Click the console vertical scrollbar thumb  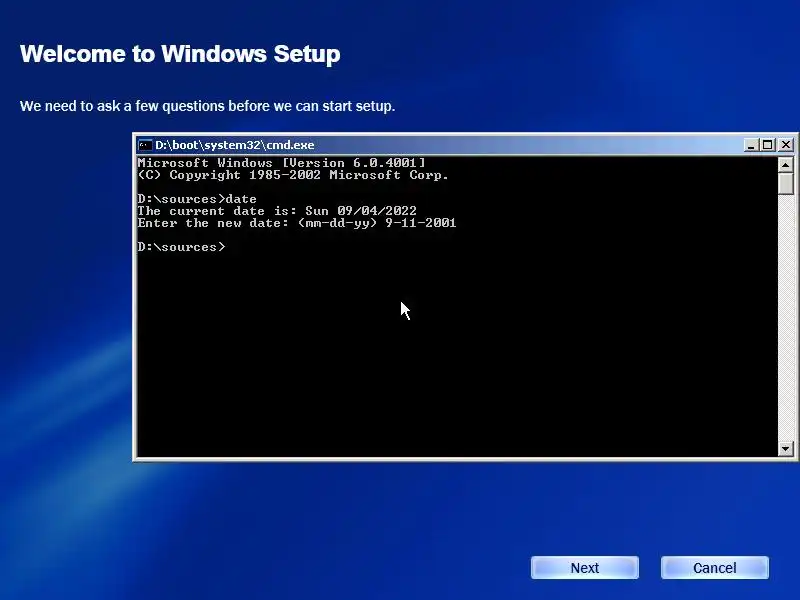click(786, 184)
